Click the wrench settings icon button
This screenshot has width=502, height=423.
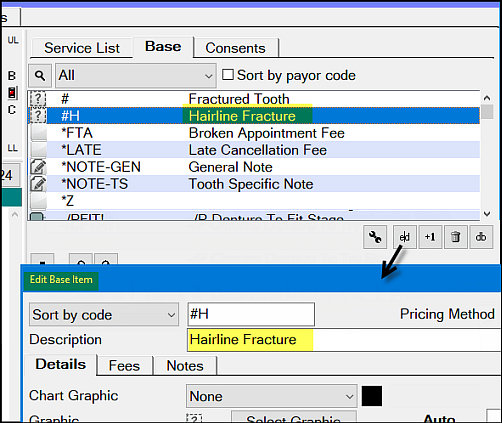click(375, 237)
